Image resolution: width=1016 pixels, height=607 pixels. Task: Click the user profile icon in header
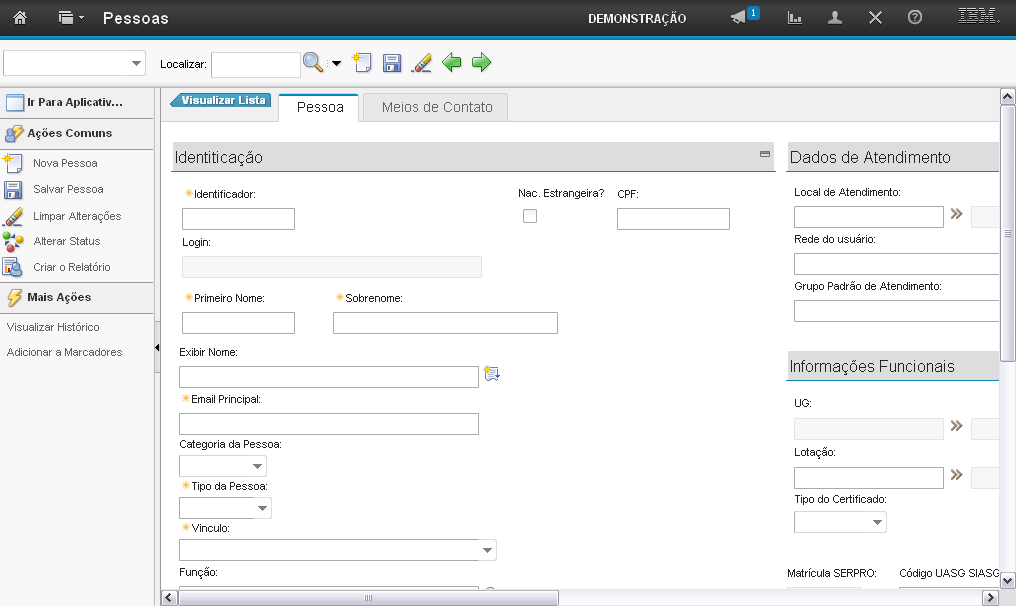tap(835, 18)
